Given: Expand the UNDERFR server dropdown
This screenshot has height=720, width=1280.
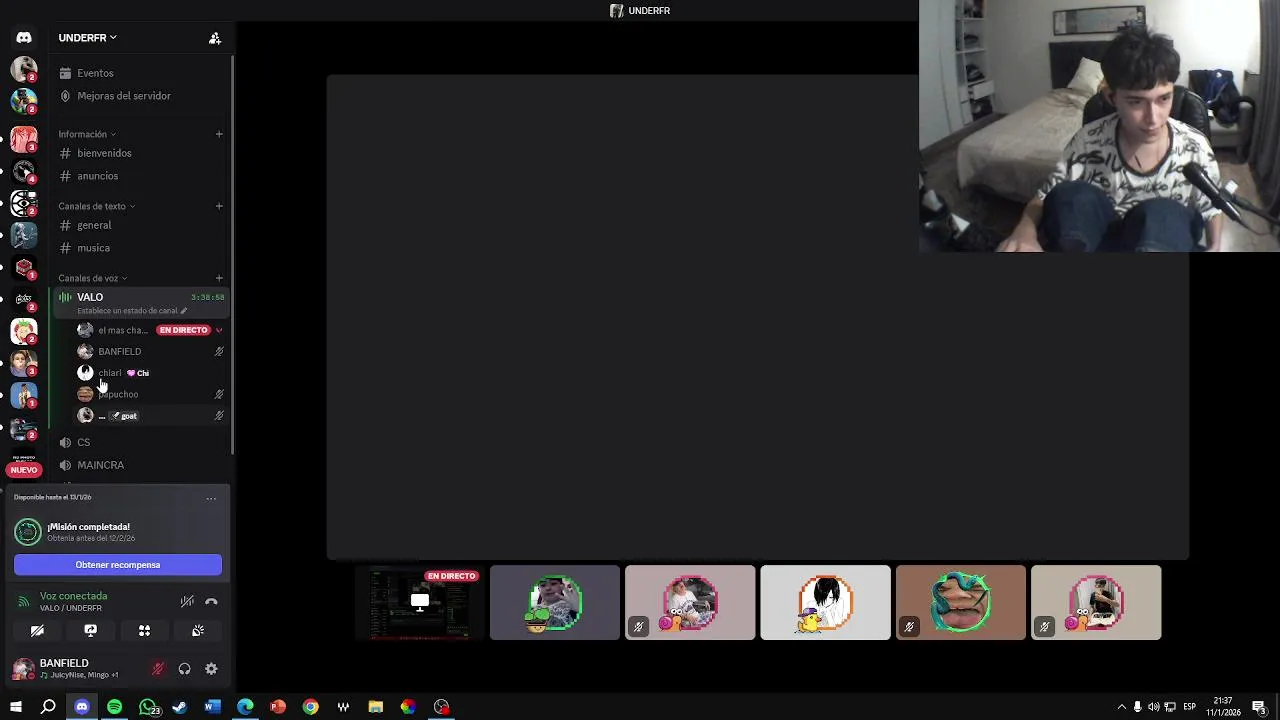Looking at the screenshot, I should tap(113, 38).
